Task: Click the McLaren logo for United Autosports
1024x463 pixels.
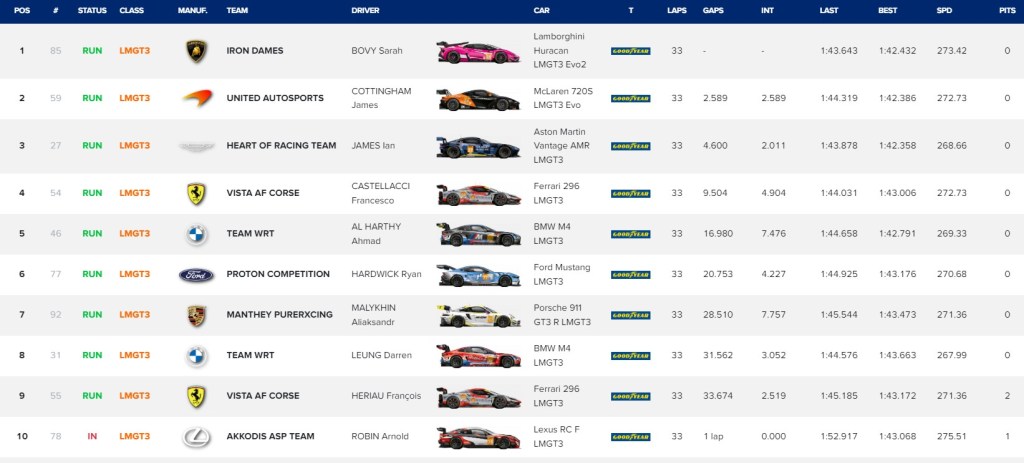Action: 197,98
